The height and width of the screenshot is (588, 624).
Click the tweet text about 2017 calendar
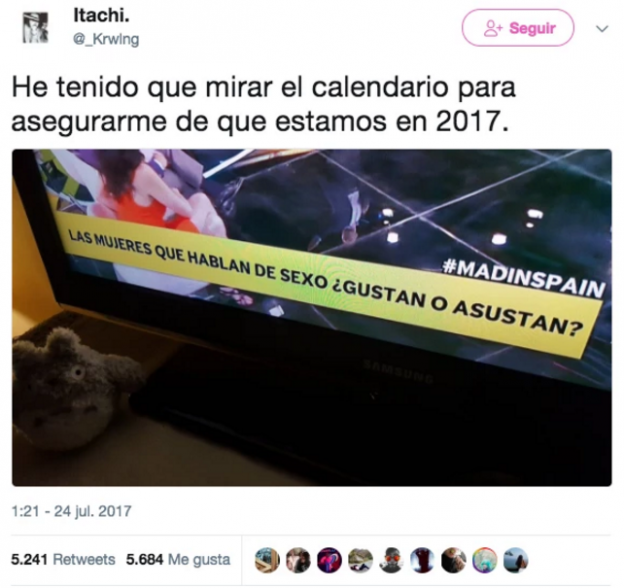(263, 104)
